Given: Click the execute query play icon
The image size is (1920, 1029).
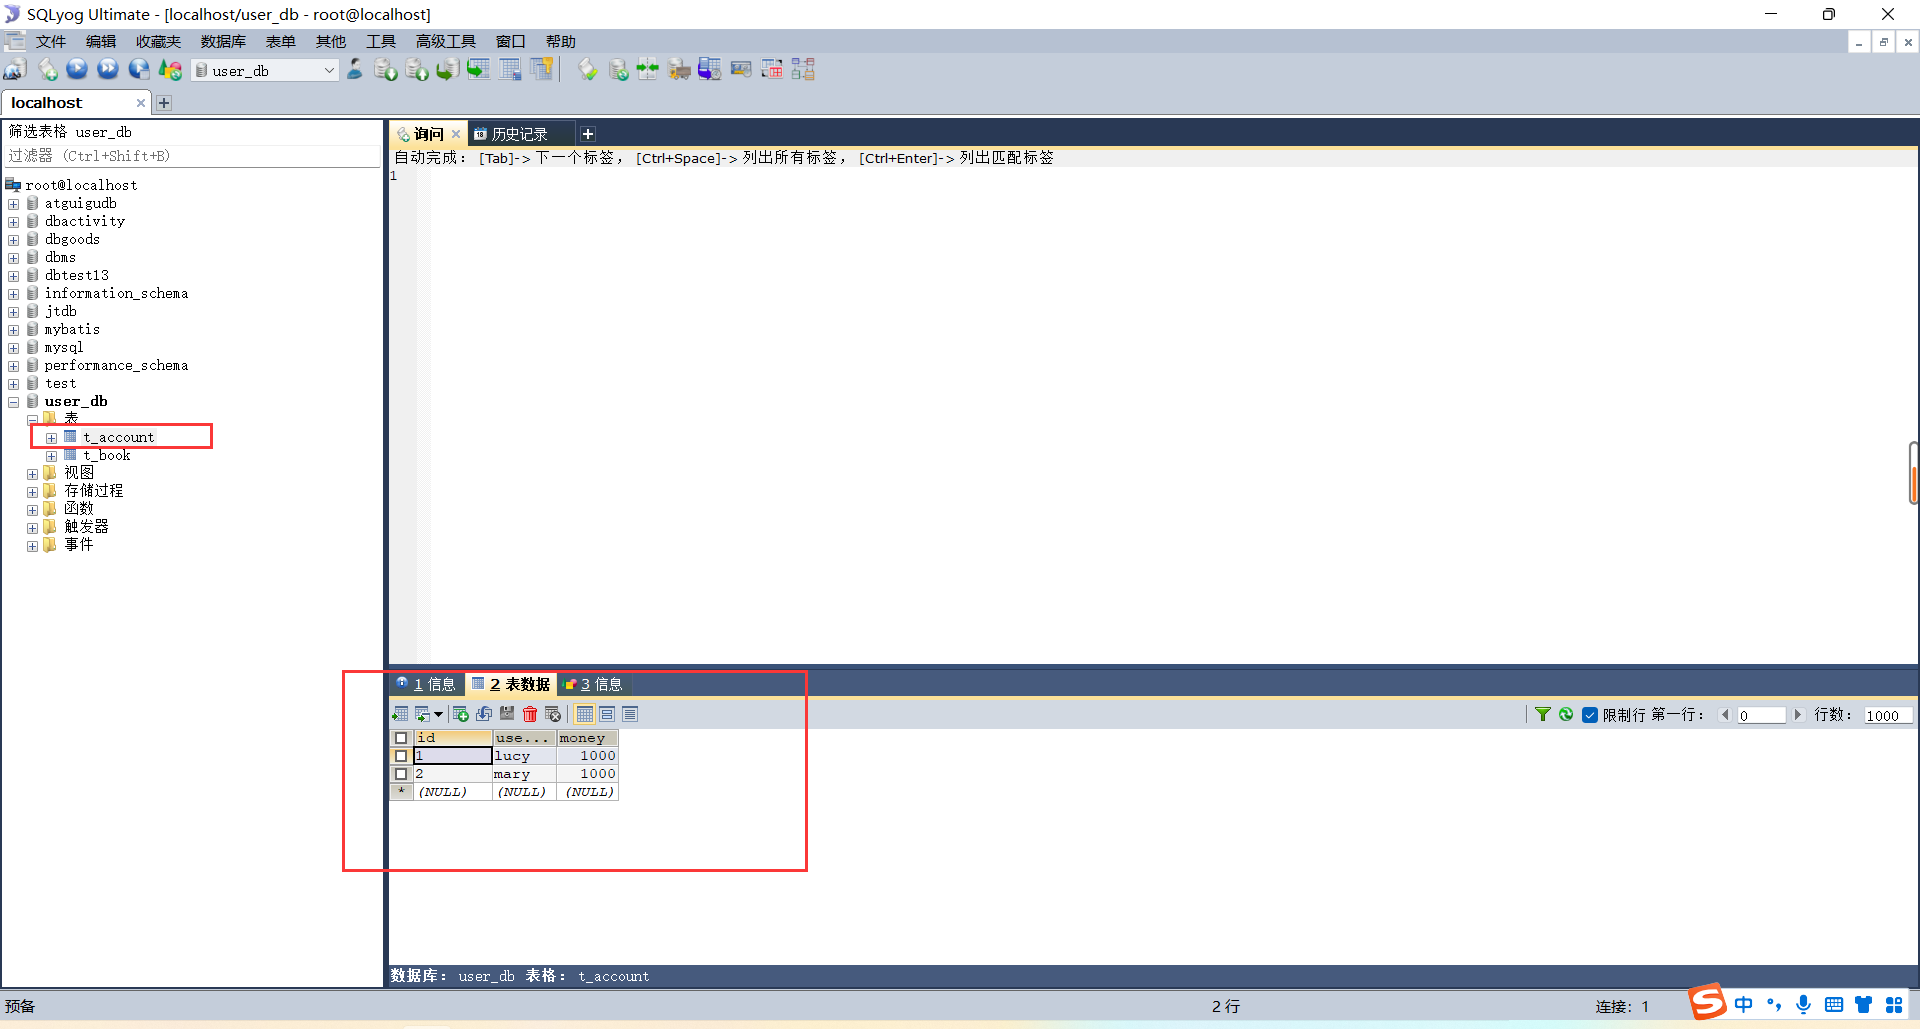Looking at the screenshot, I should point(77,70).
